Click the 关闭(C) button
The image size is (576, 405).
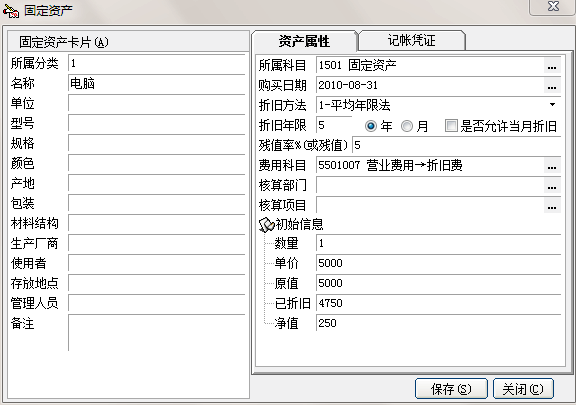(x=523, y=389)
